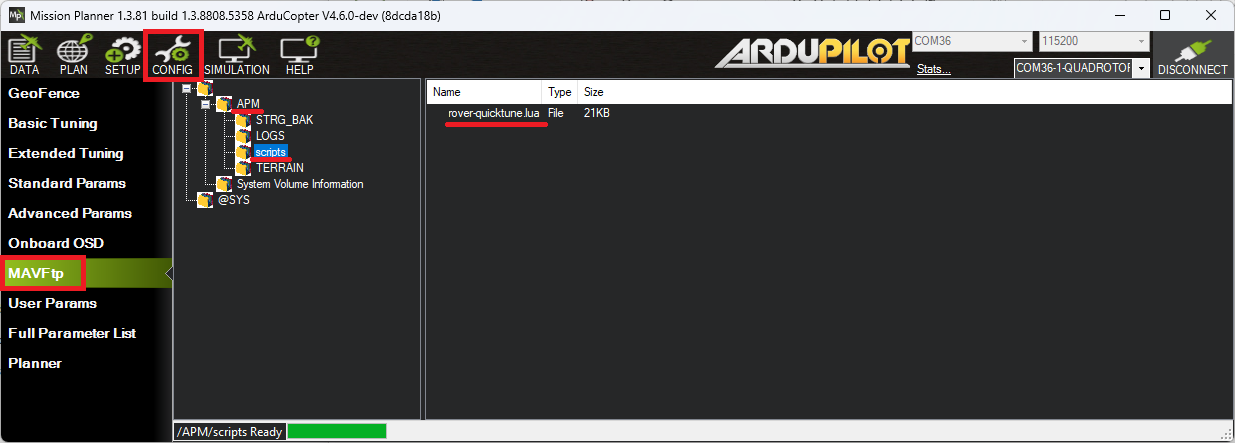Image resolution: width=1235 pixels, height=443 pixels.
Task: Go to Extended Tuning page
Action: point(66,153)
